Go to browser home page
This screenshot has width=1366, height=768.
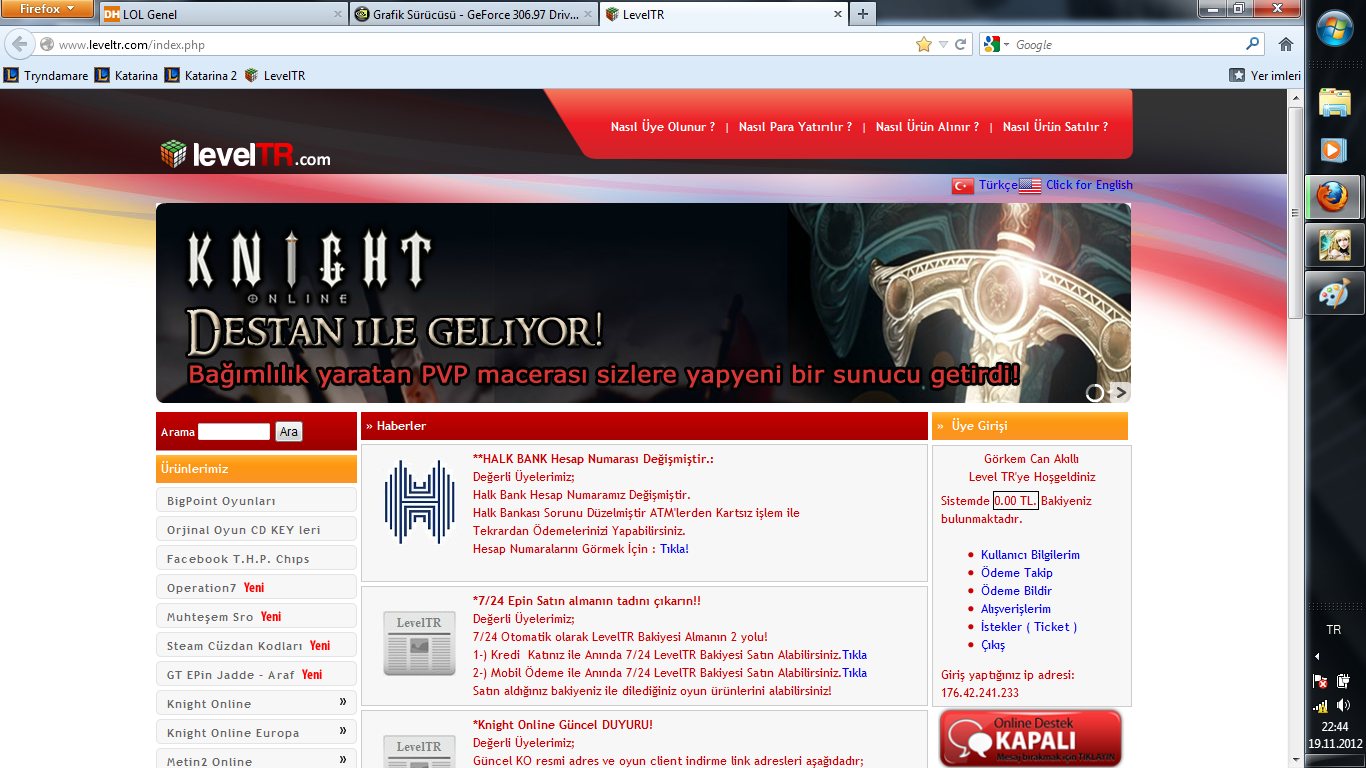(x=1286, y=45)
